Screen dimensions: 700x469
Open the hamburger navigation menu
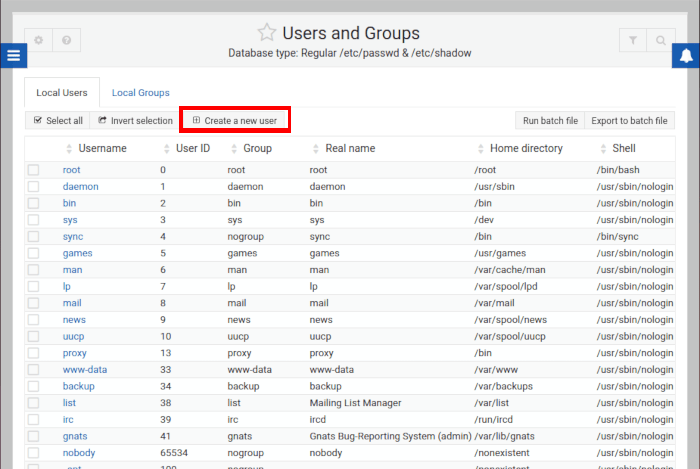pyautogui.click(x=13, y=55)
